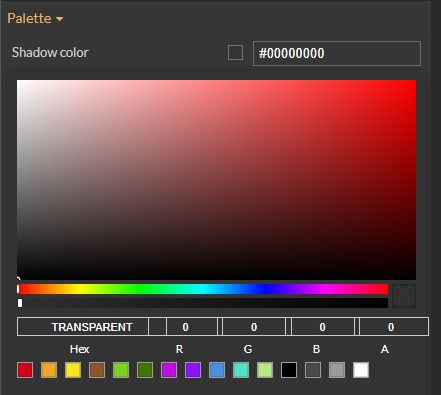Choose the red preset swatch

[x=25, y=370]
